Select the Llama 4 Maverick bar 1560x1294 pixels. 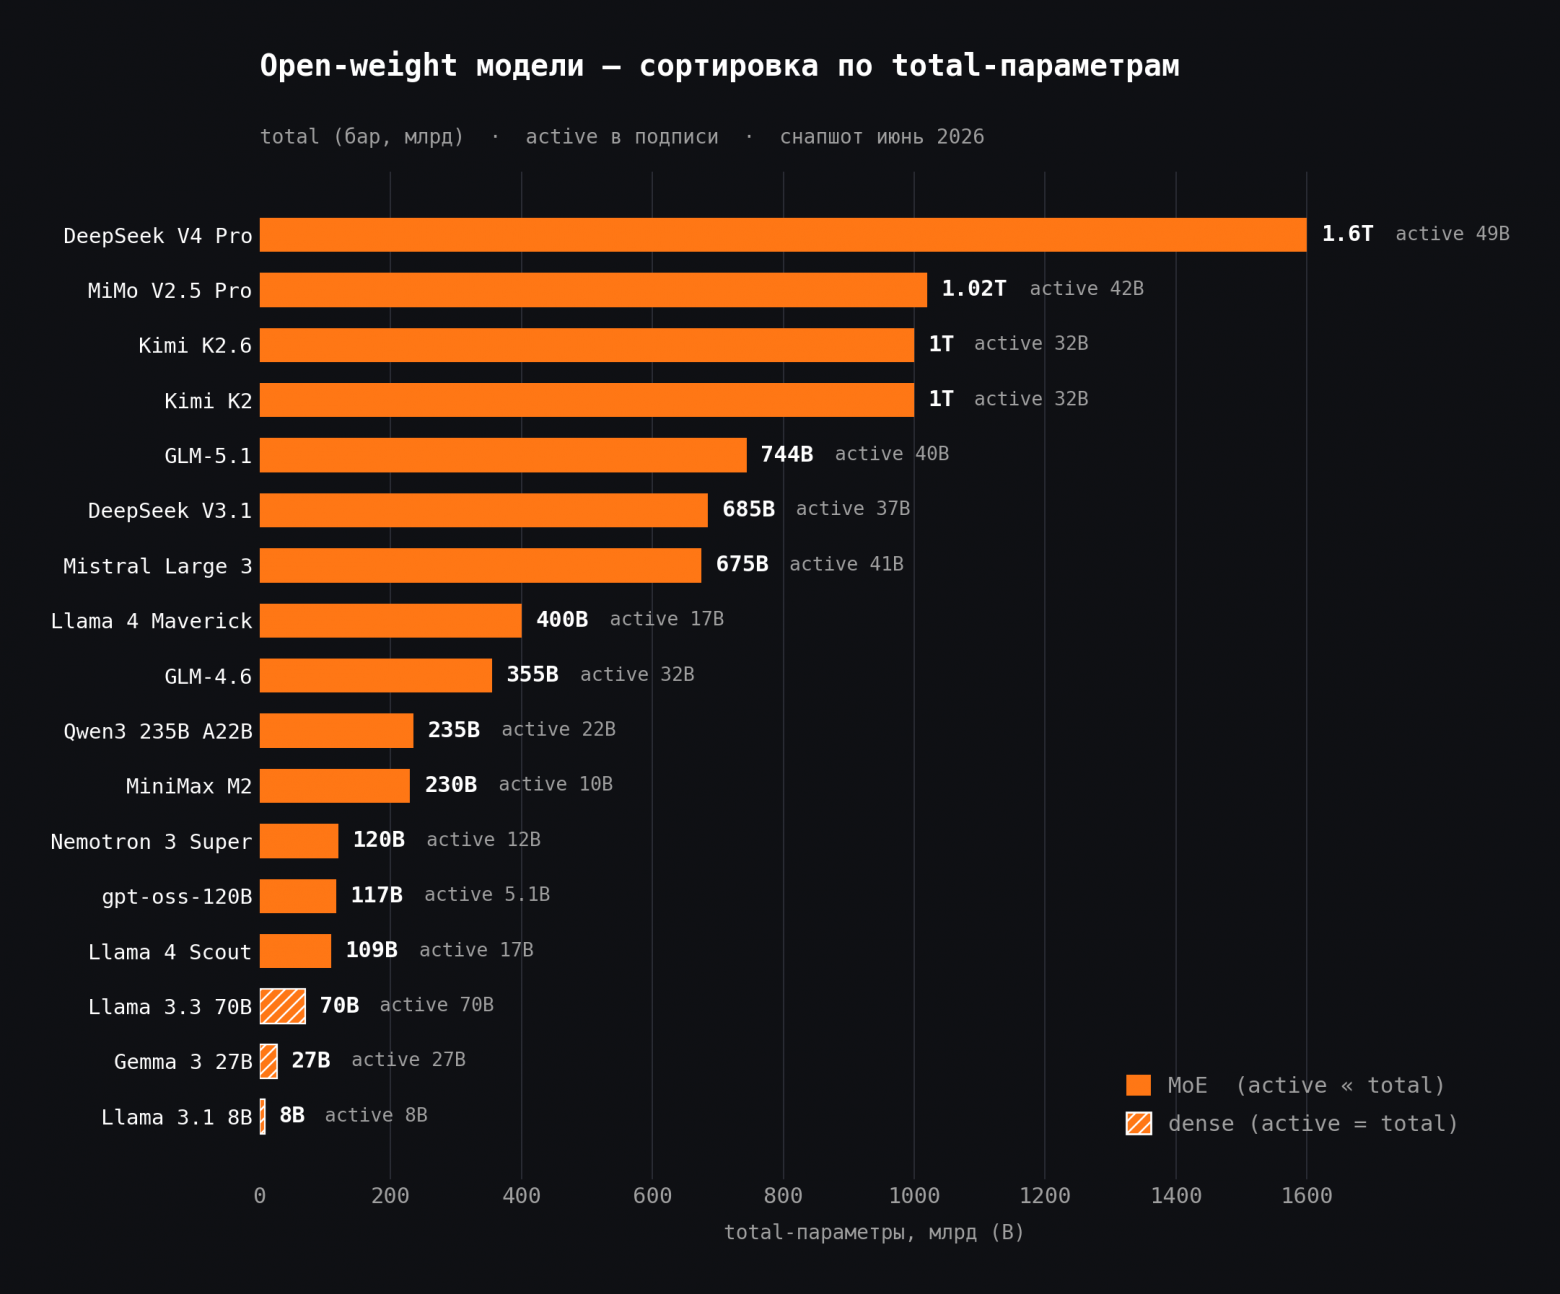click(391, 620)
